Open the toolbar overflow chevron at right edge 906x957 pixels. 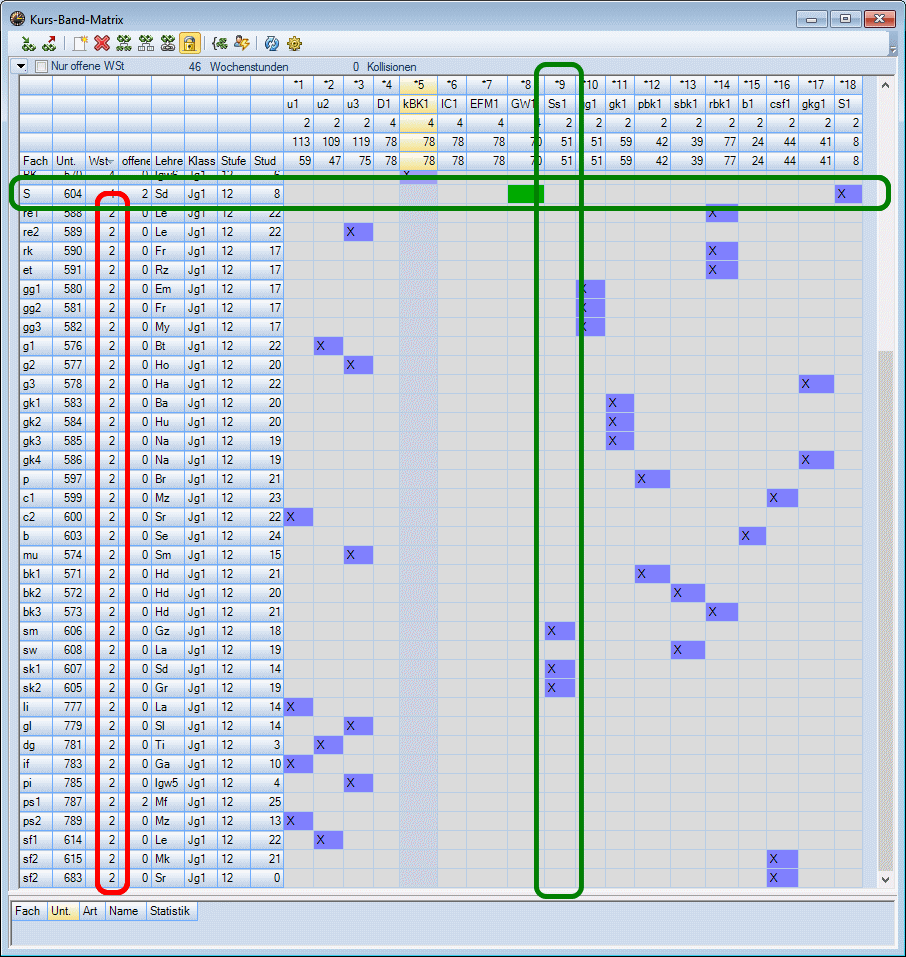[892, 48]
